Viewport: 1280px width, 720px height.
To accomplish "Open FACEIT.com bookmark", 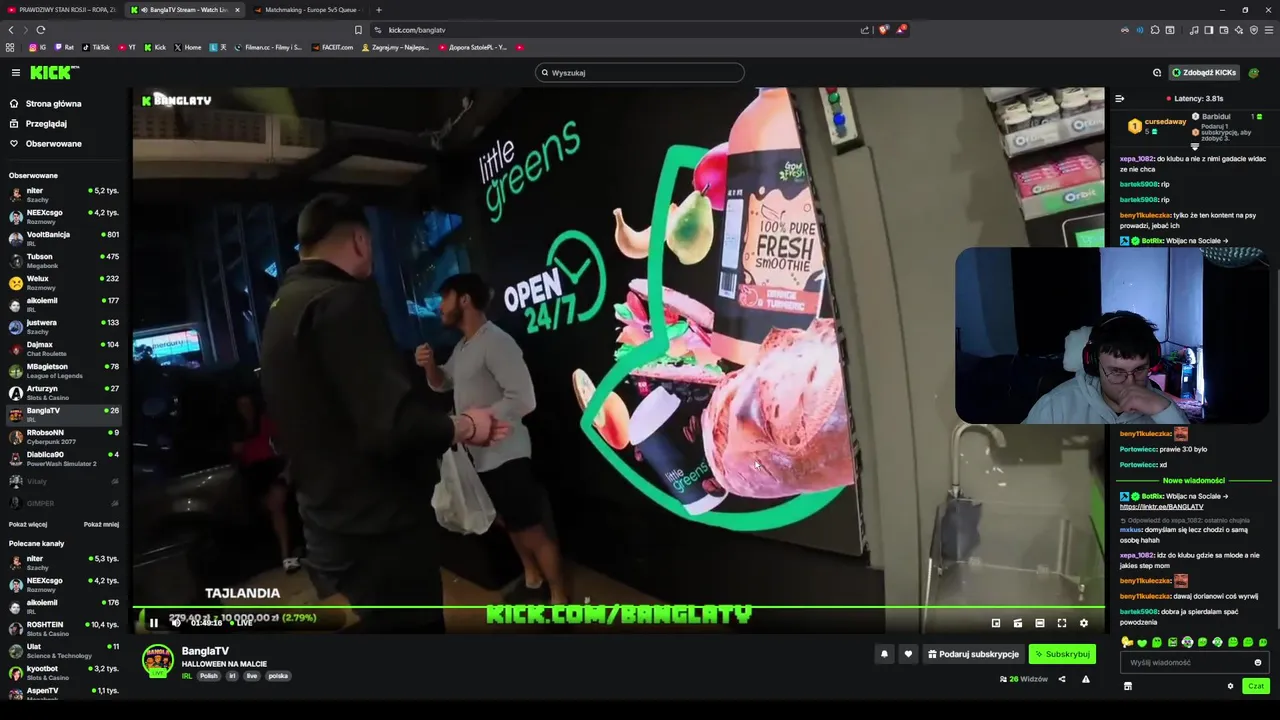I will pos(333,47).
